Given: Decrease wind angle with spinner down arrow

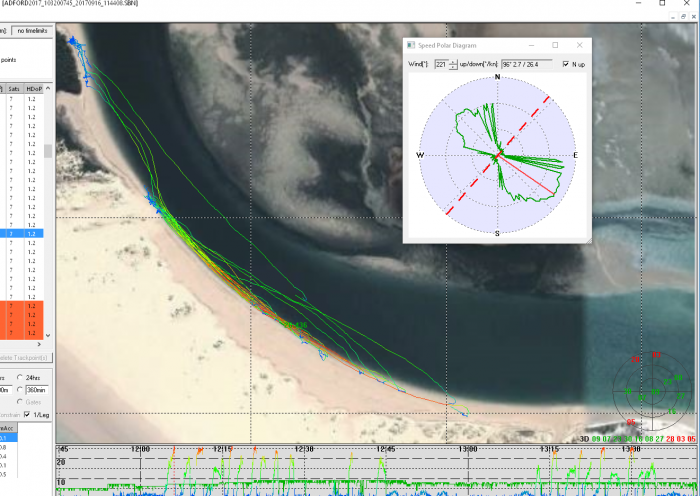Looking at the screenshot, I should coord(454,67).
